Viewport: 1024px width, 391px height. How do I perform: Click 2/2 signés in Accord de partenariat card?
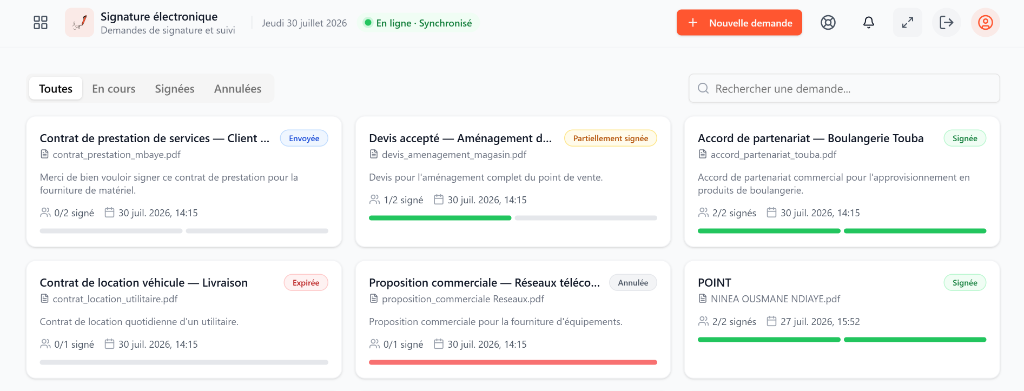pyautogui.click(x=735, y=213)
